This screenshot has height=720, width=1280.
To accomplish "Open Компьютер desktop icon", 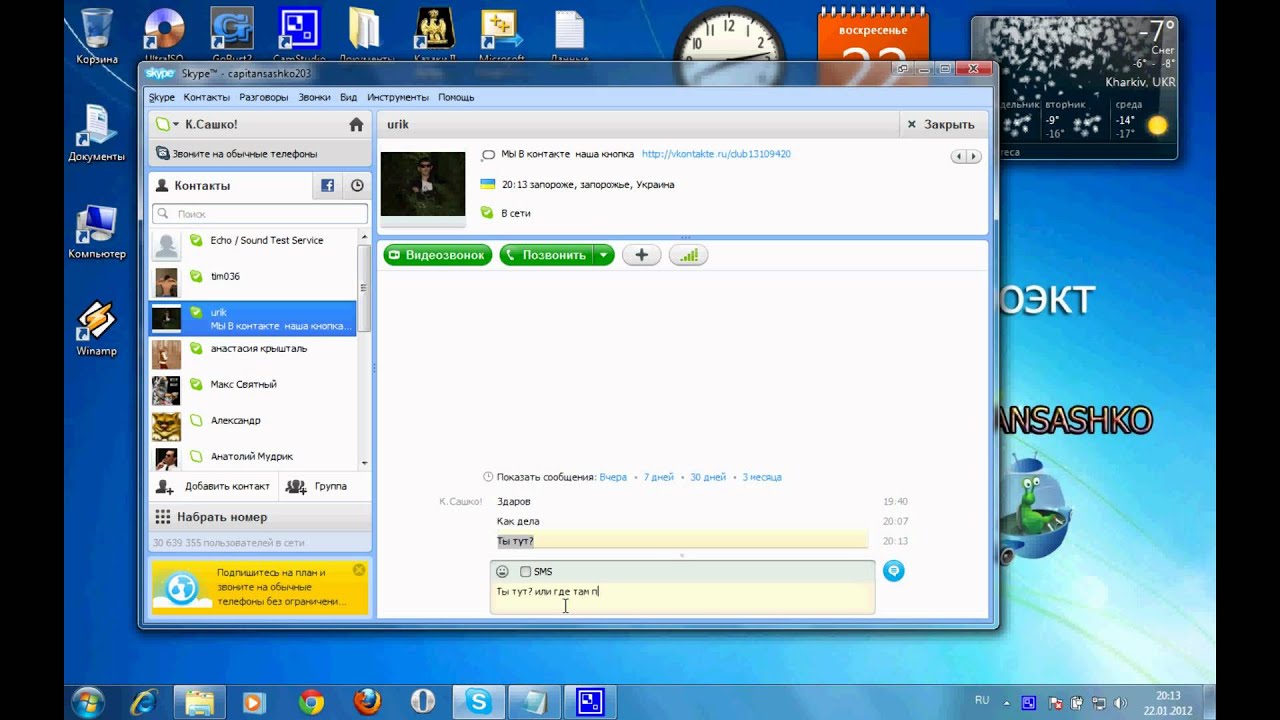I will pos(97,232).
